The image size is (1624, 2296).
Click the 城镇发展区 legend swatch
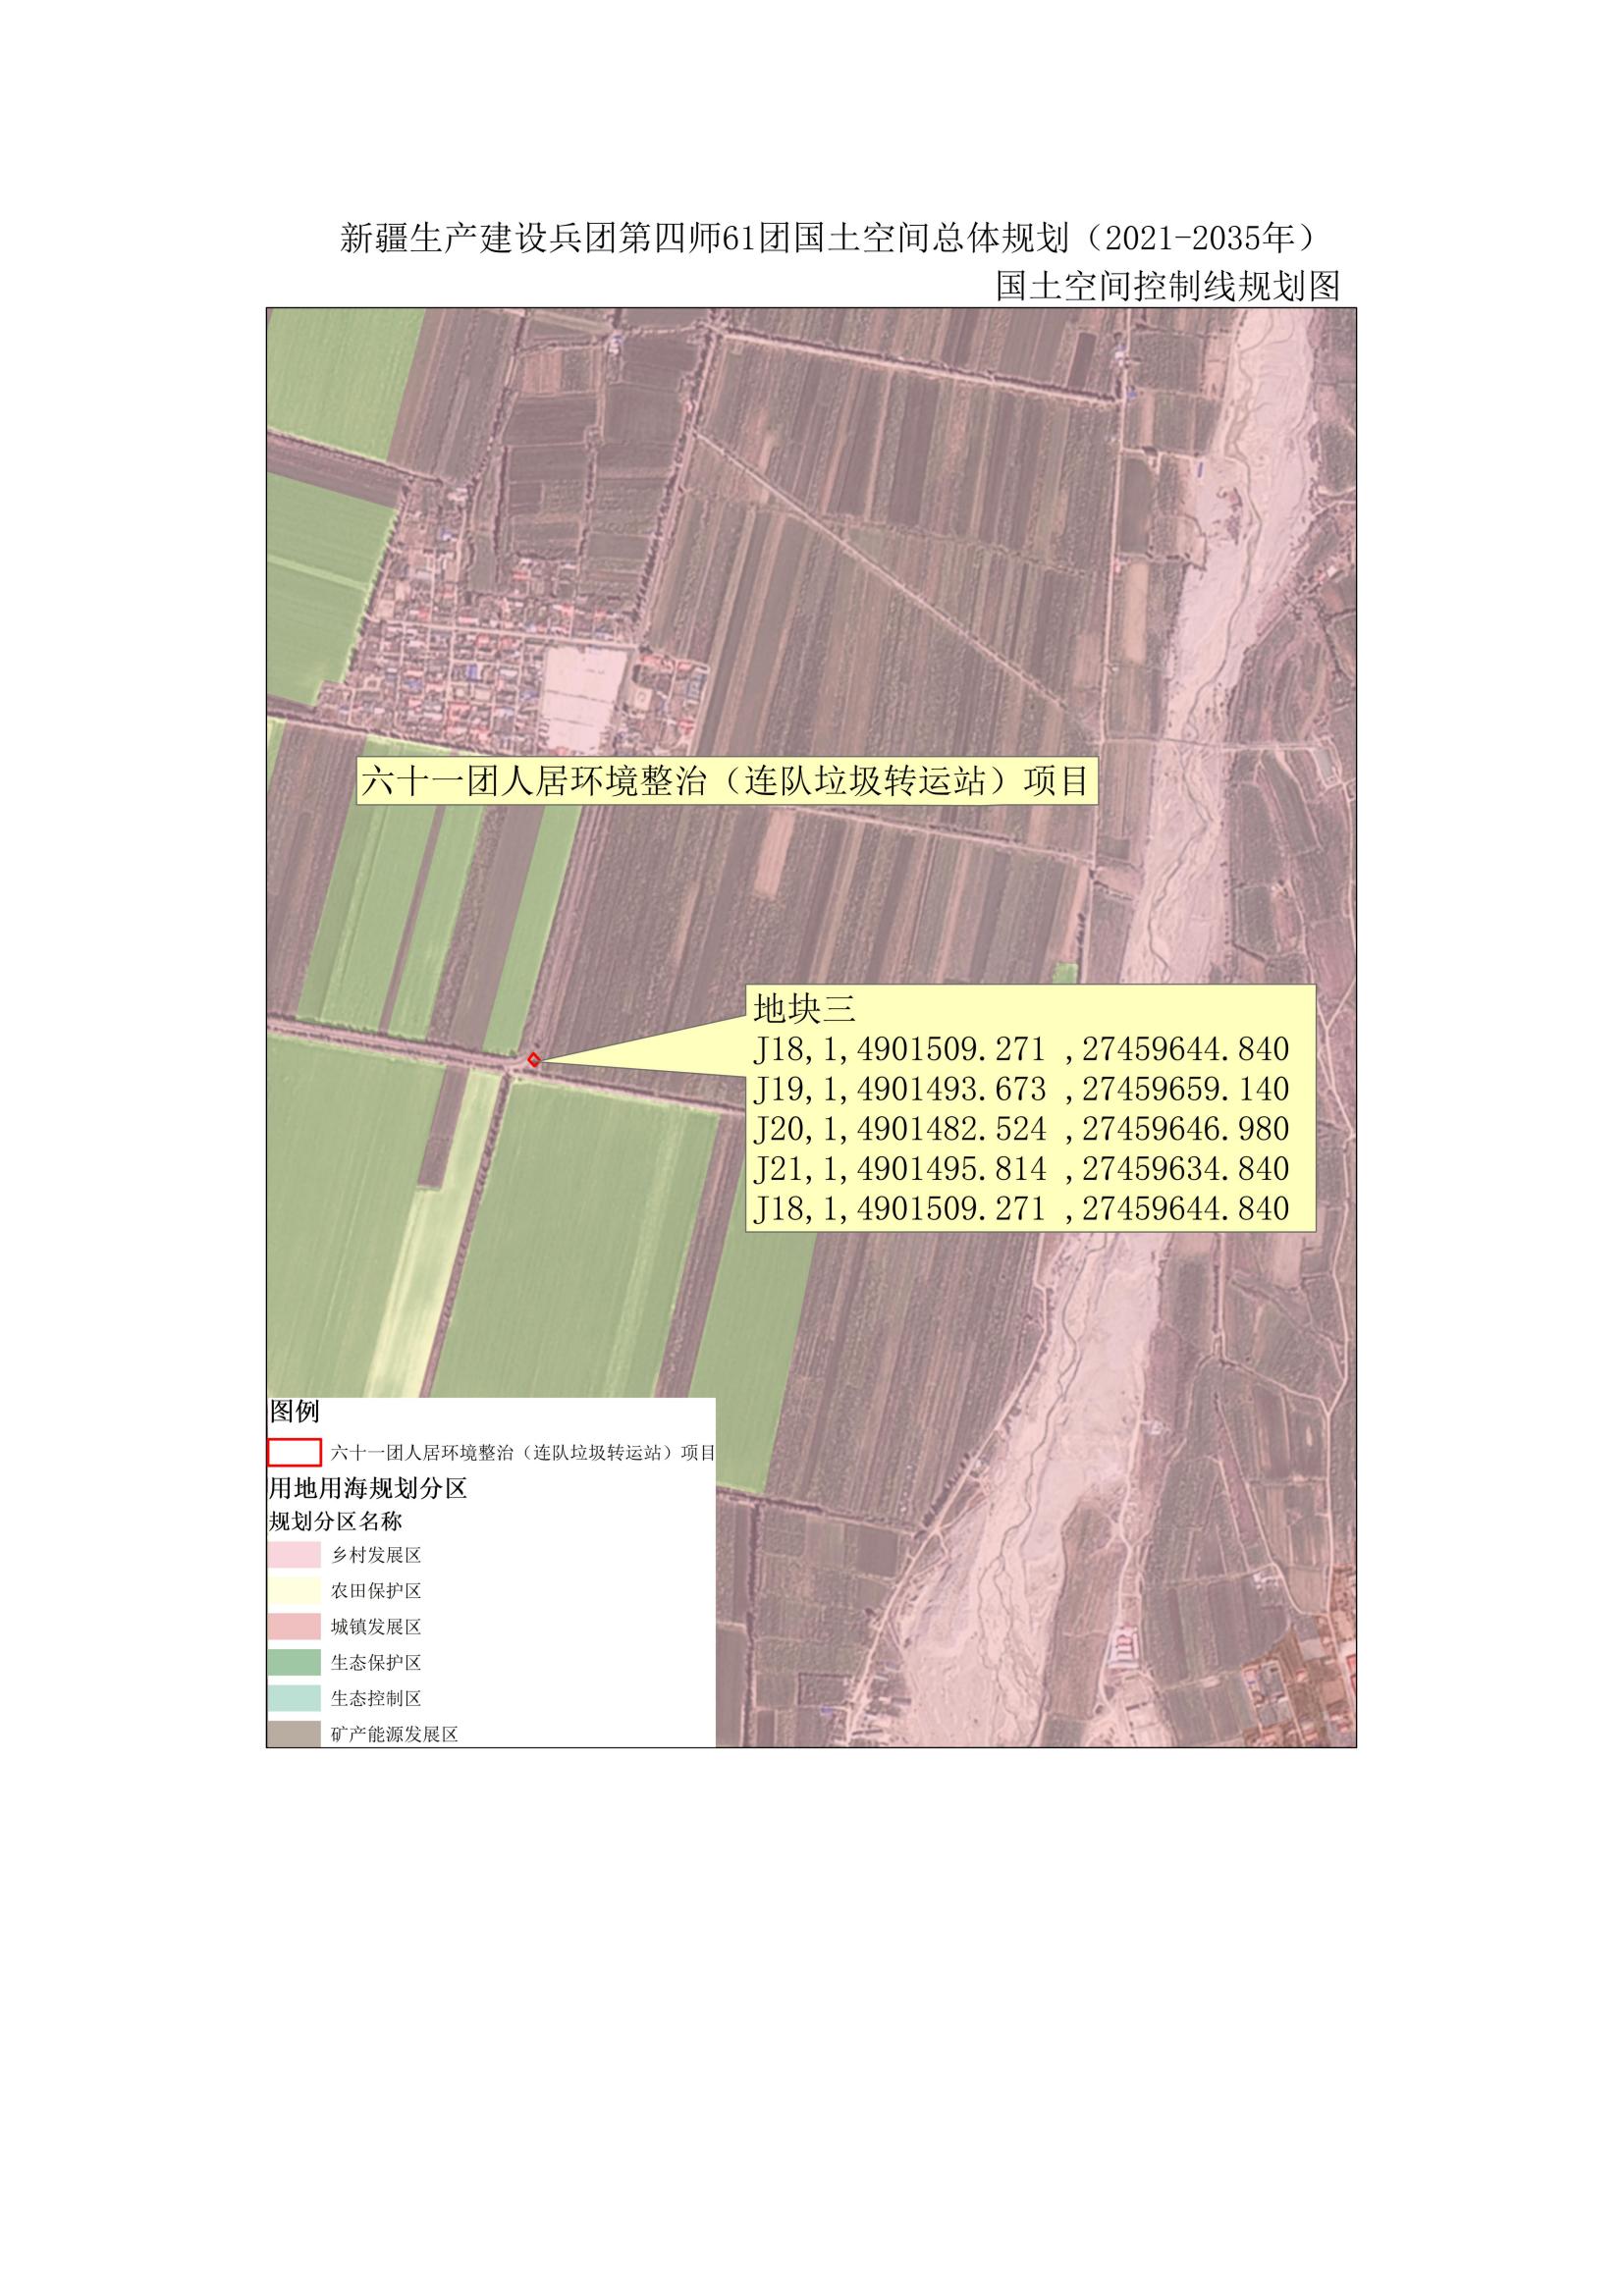(294, 1627)
